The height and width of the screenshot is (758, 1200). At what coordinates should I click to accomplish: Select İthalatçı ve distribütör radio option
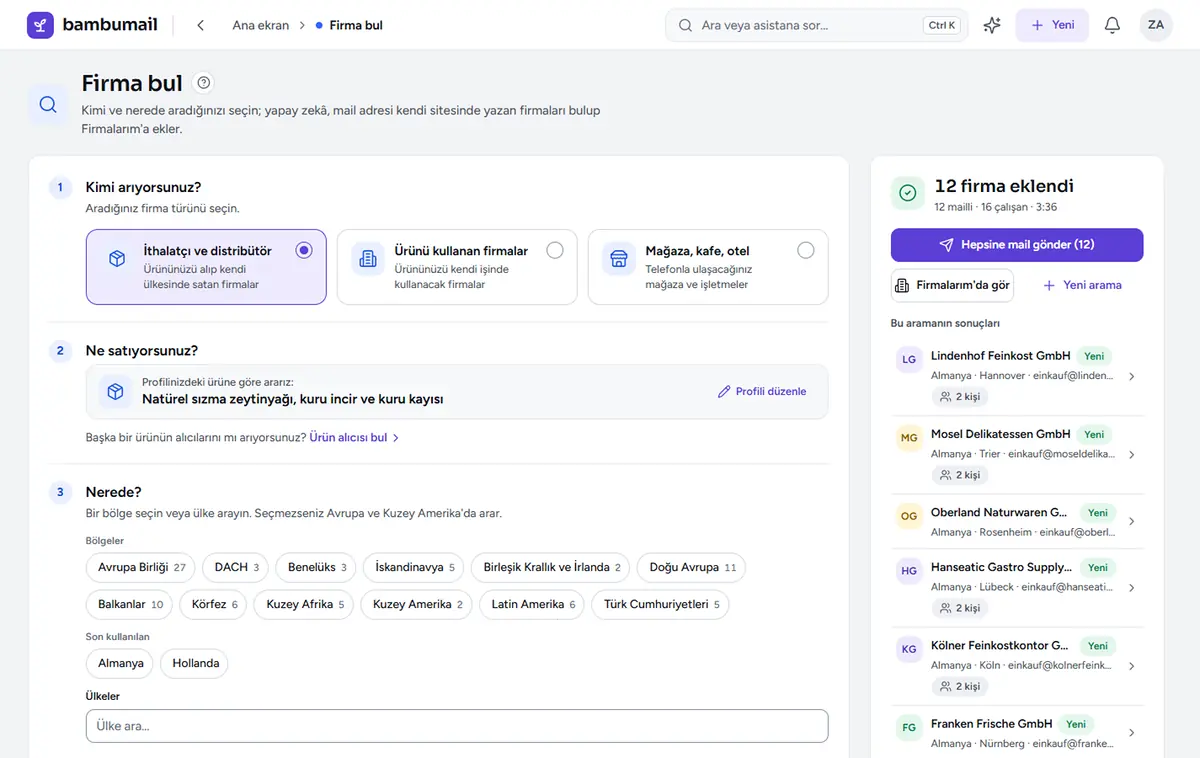tap(304, 250)
